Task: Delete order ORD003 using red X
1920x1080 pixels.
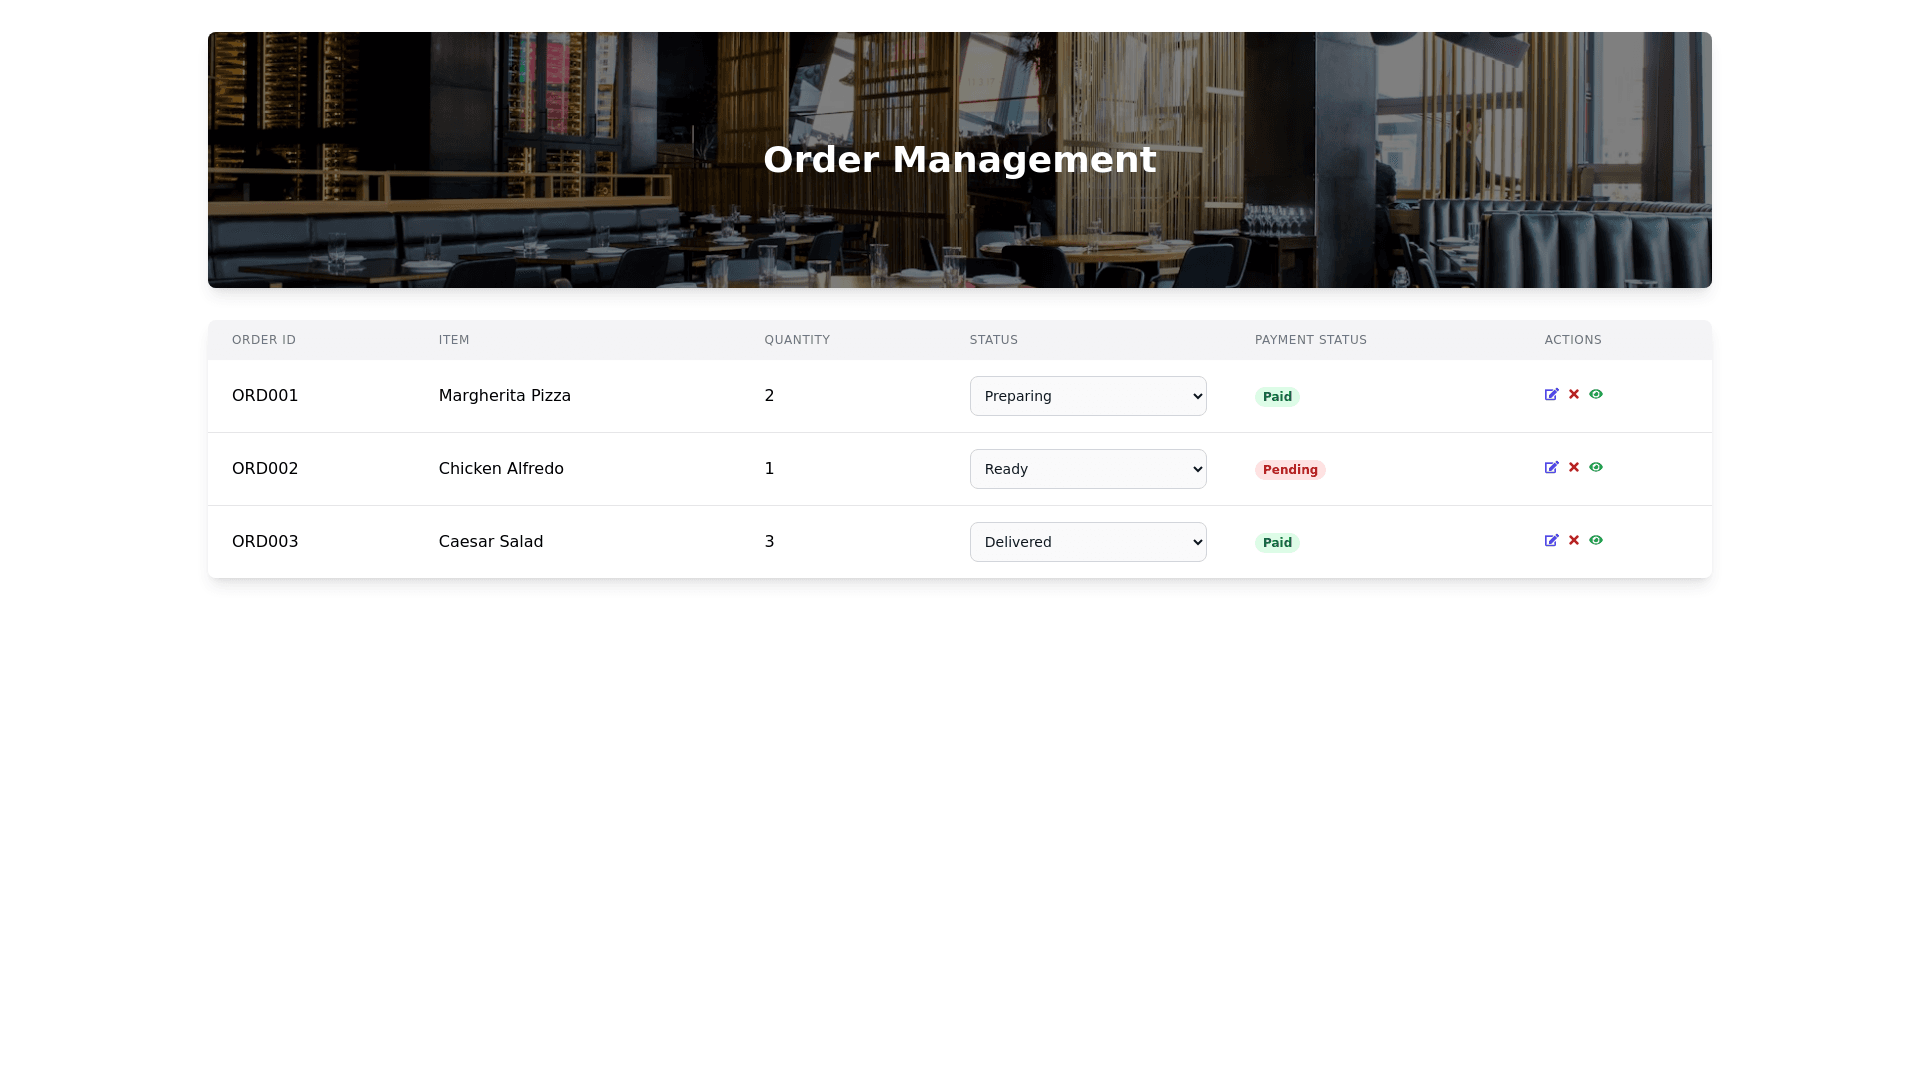Action: coord(1574,541)
